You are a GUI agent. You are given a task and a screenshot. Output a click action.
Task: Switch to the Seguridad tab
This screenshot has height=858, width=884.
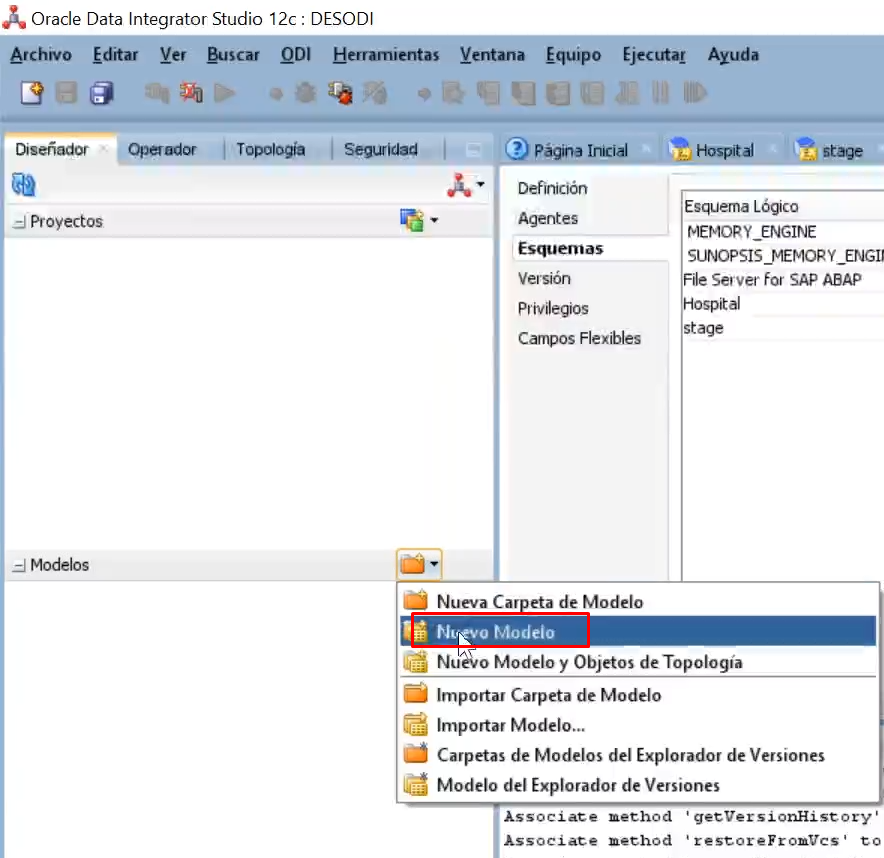[381, 149]
